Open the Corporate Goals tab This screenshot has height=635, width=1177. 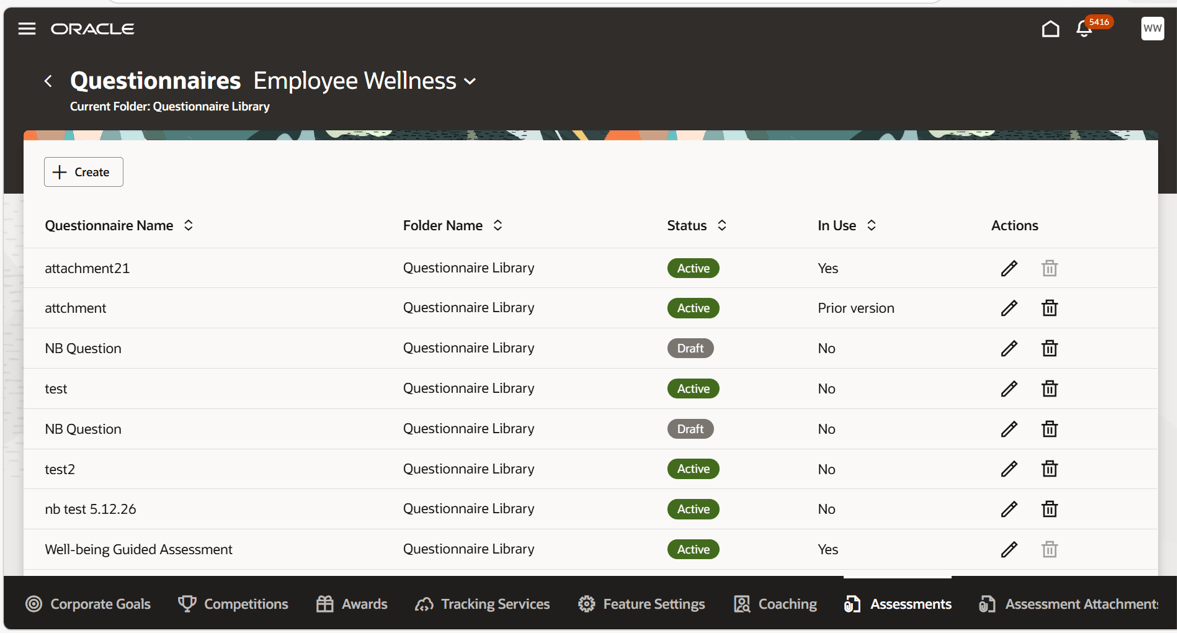(88, 604)
